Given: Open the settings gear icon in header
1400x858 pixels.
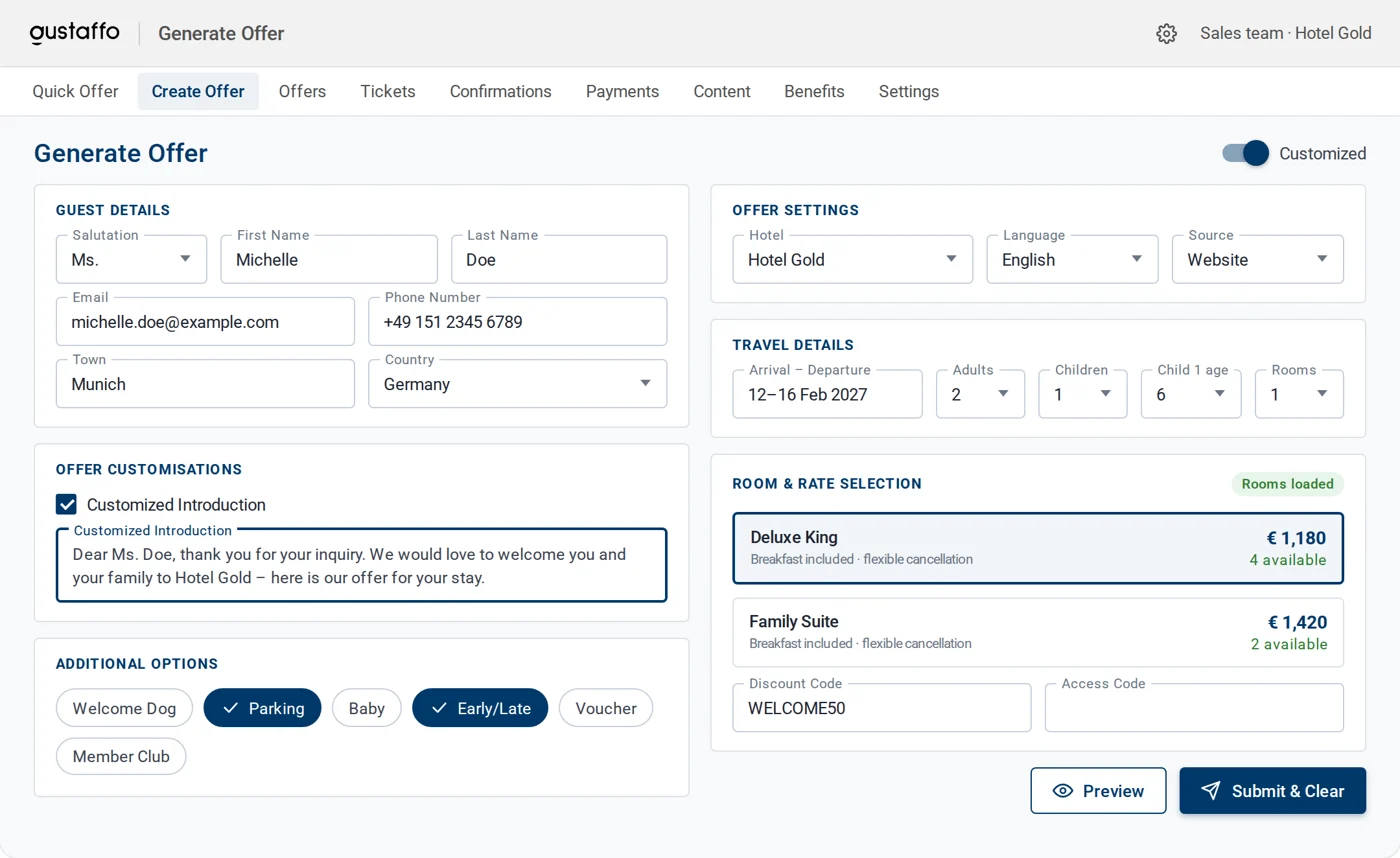Looking at the screenshot, I should click(x=1166, y=33).
